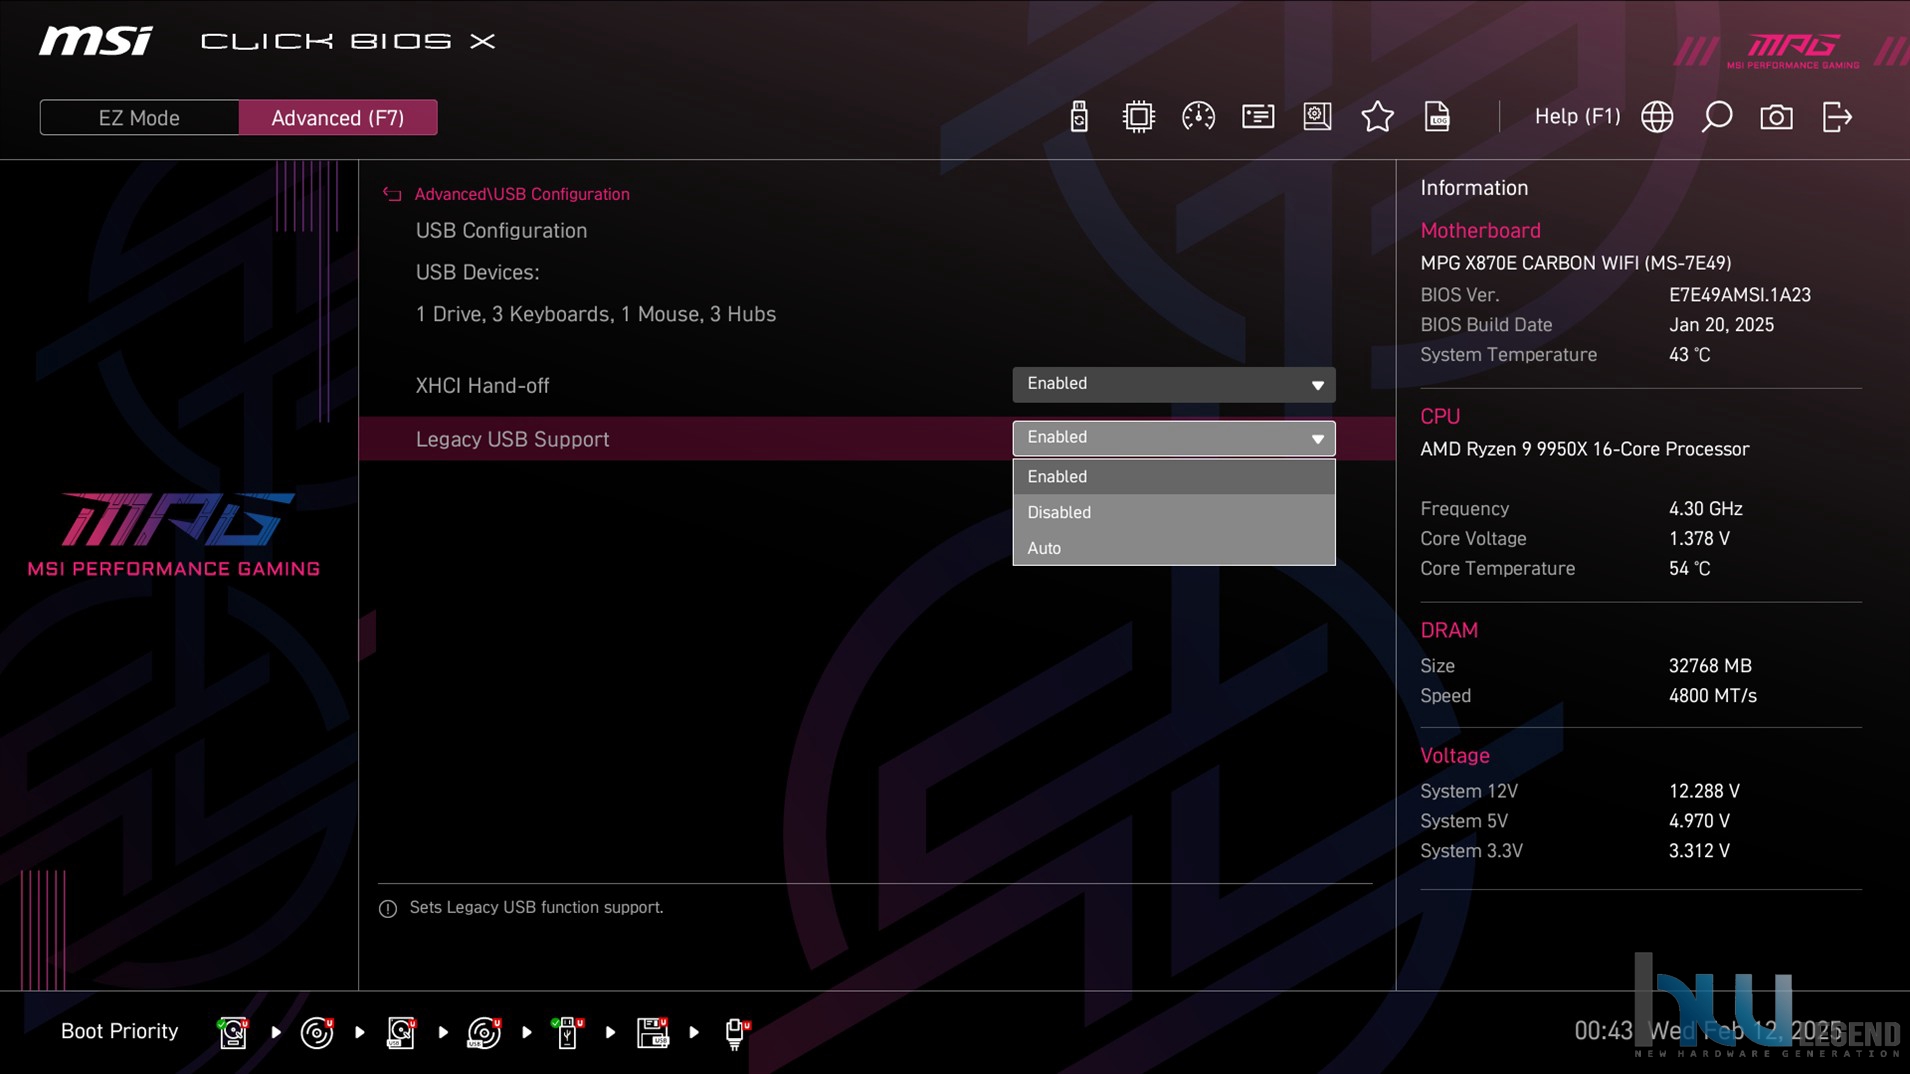Click the XHCI Hand-off dropdown arrow
Viewport: 1910px width, 1074px height.
tap(1317, 385)
